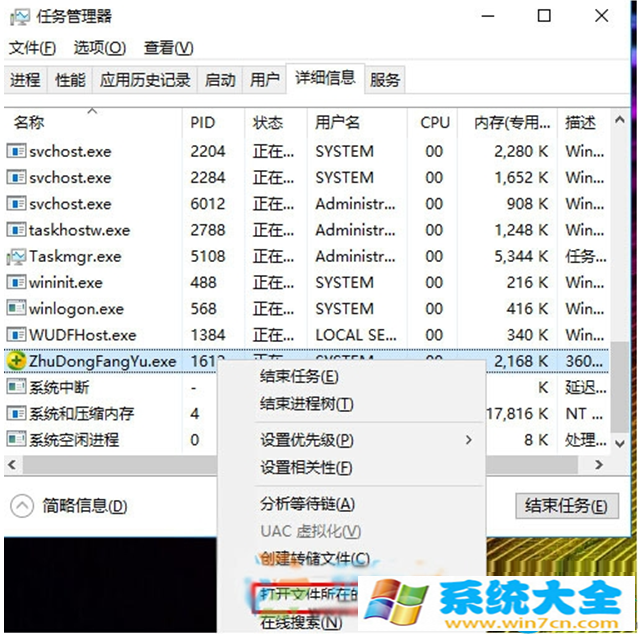The height and width of the screenshot is (636, 640).
Task: Choose 在线搜索(N) in the context menu
Action: 302,622
